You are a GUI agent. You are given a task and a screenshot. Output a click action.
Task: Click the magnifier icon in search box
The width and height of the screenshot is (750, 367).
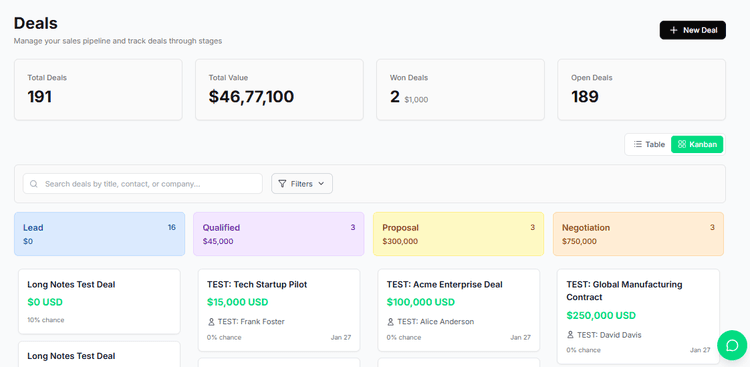pyautogui.click(x=33, y=184)
